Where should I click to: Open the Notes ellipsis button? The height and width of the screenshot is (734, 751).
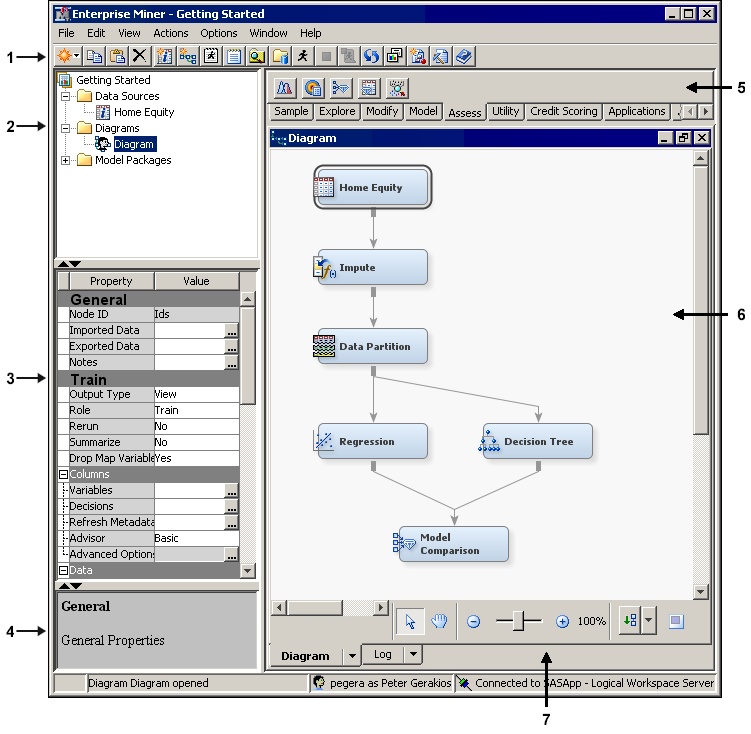(231, 362)
